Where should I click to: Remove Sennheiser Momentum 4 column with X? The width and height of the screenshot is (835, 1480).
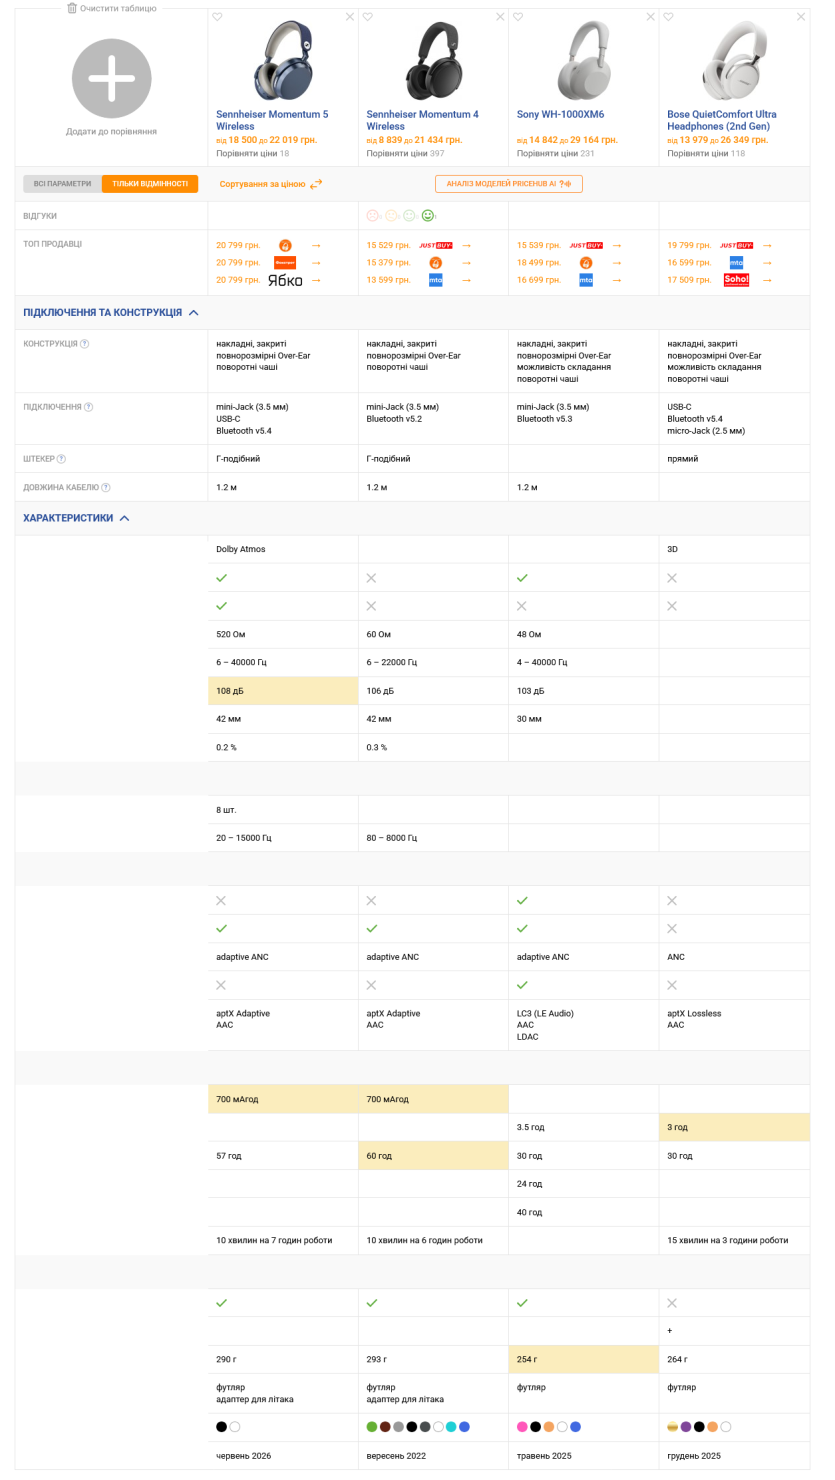(x=500, y=17)
